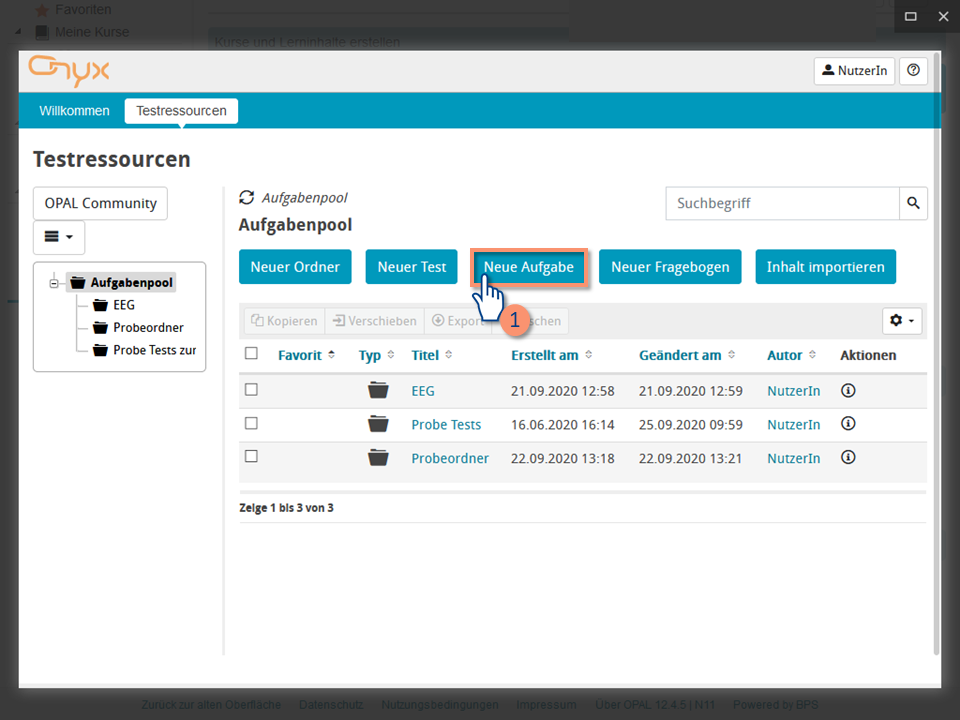Click the EEG folder icon in tree
The image size is (960, 720).
(x=100, y=305)
